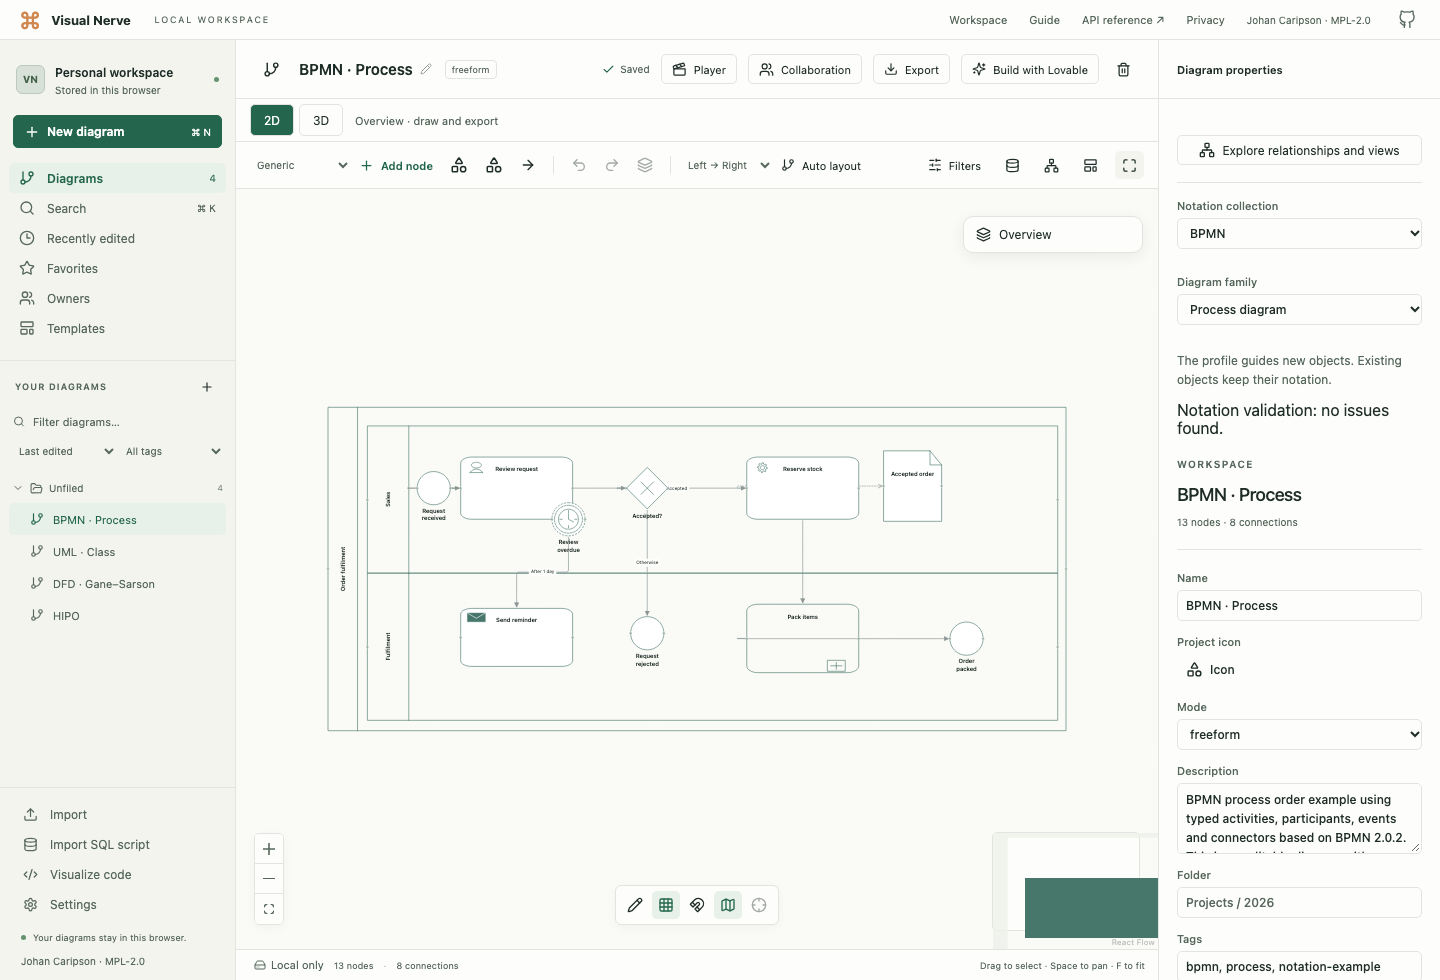
Task: Click the panel layout icon in toolbar
Action: [x=1090, y=166]
